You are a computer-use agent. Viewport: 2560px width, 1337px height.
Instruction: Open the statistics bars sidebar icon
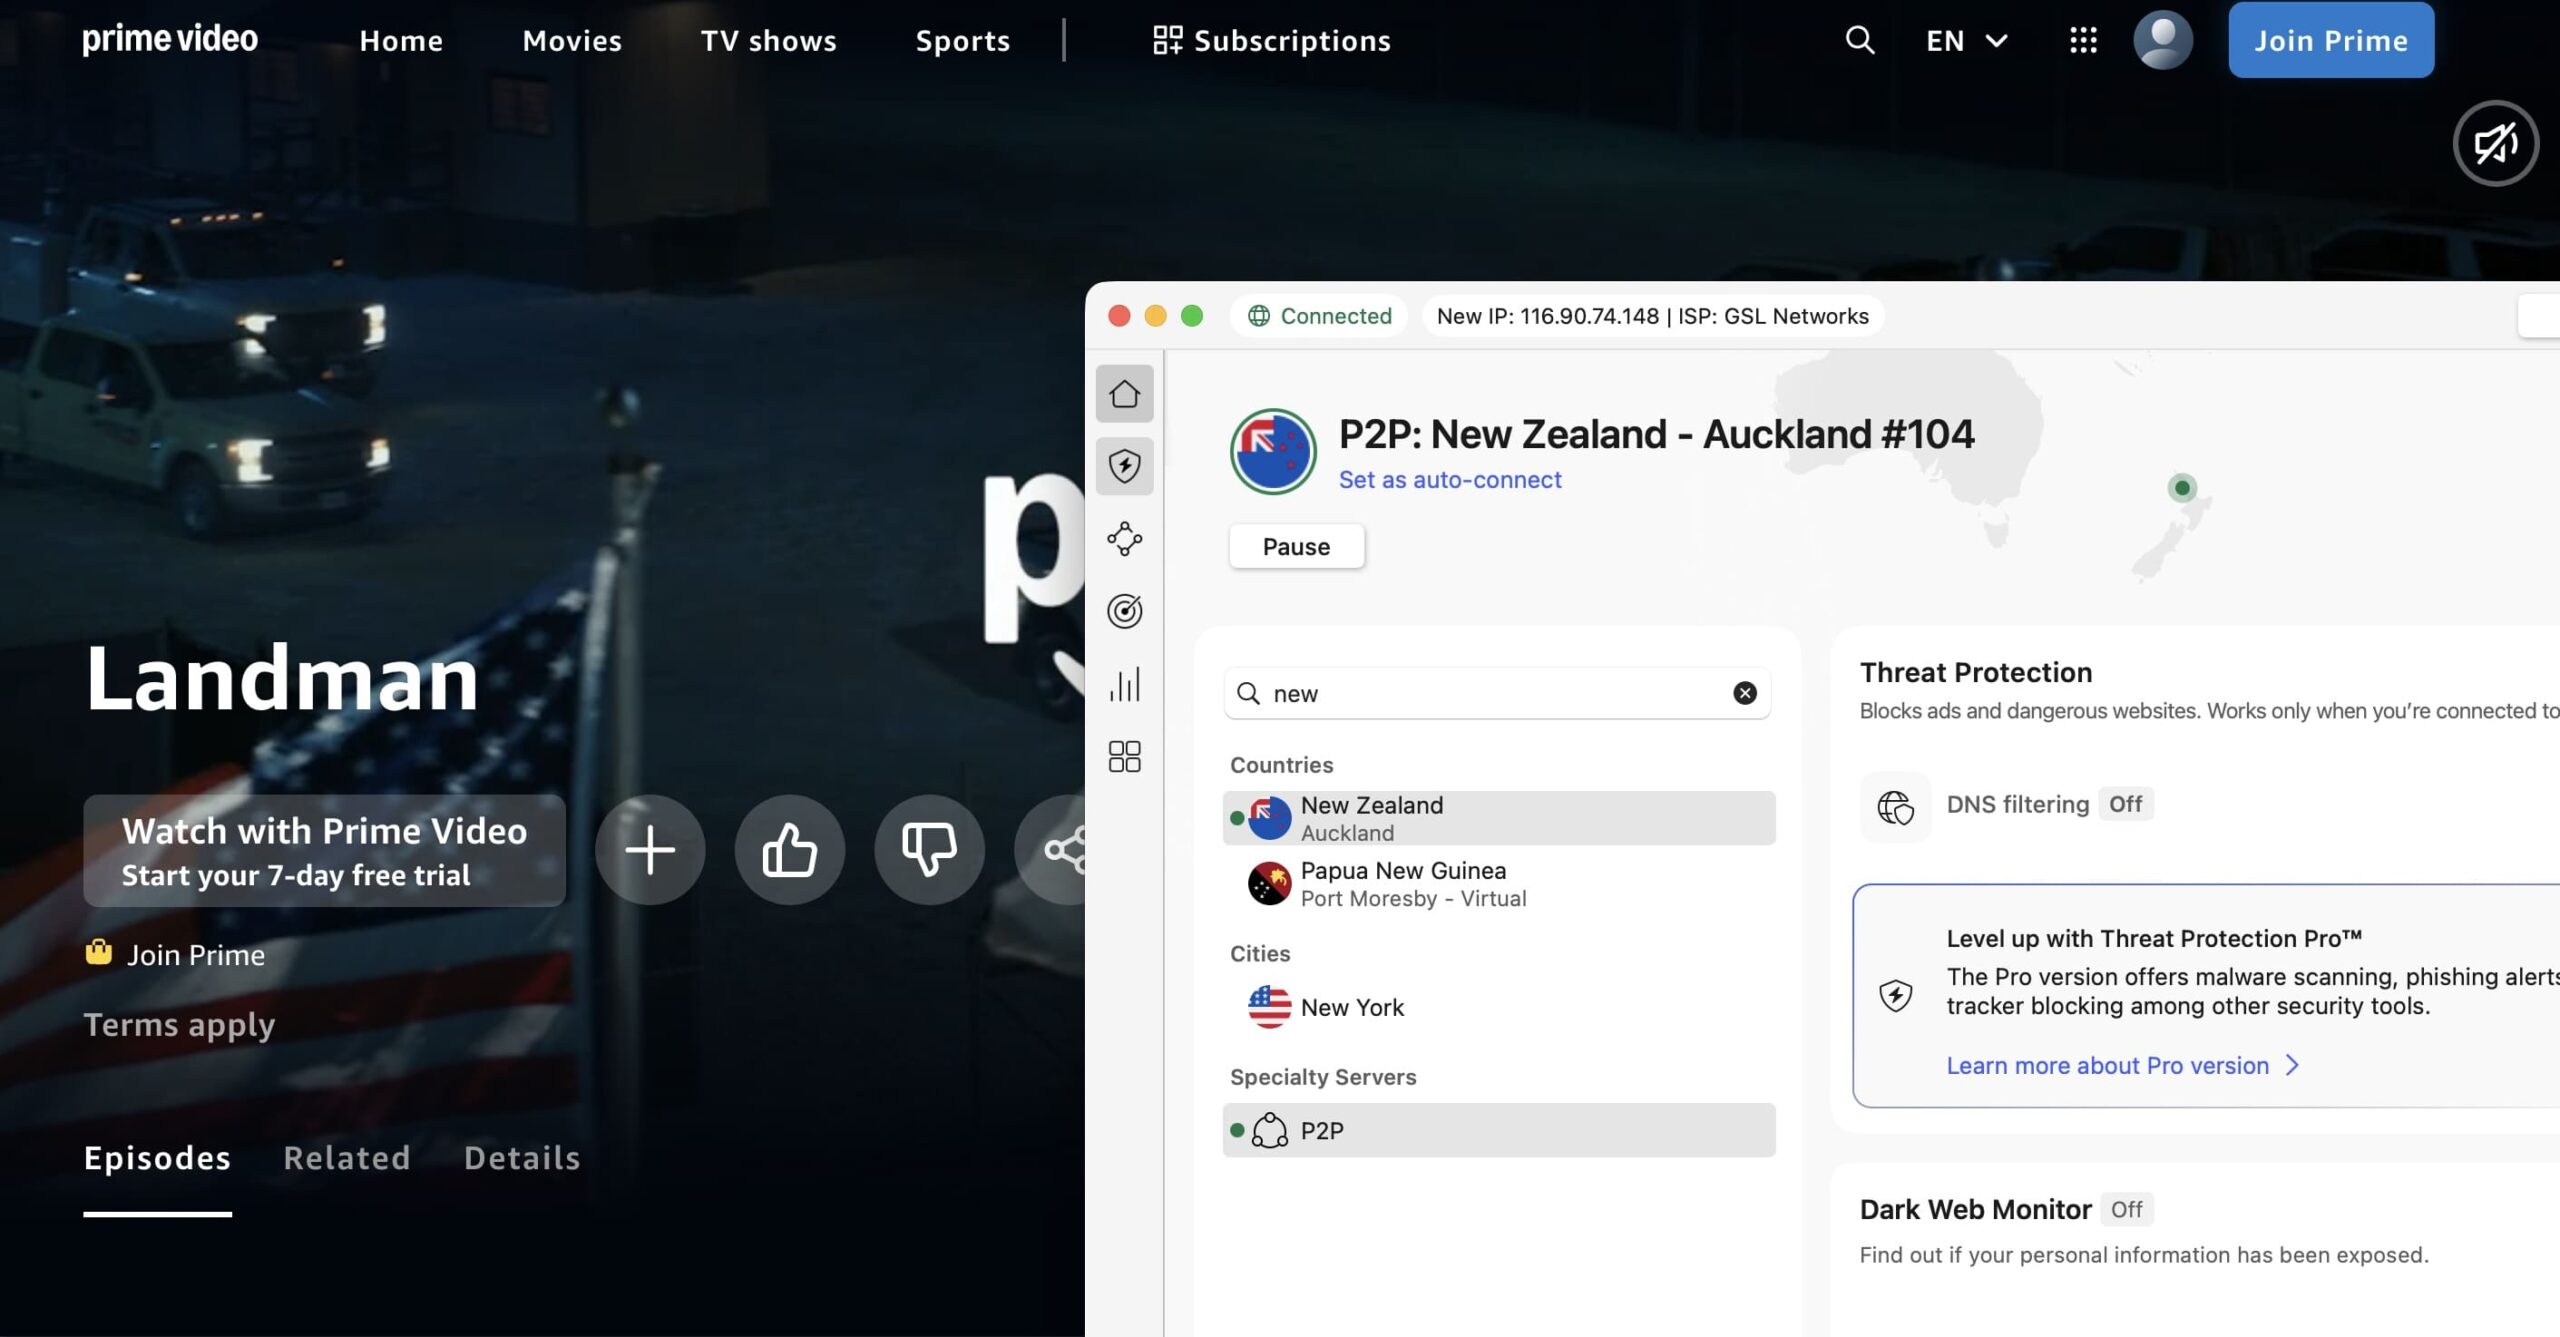pos(1124,685)
